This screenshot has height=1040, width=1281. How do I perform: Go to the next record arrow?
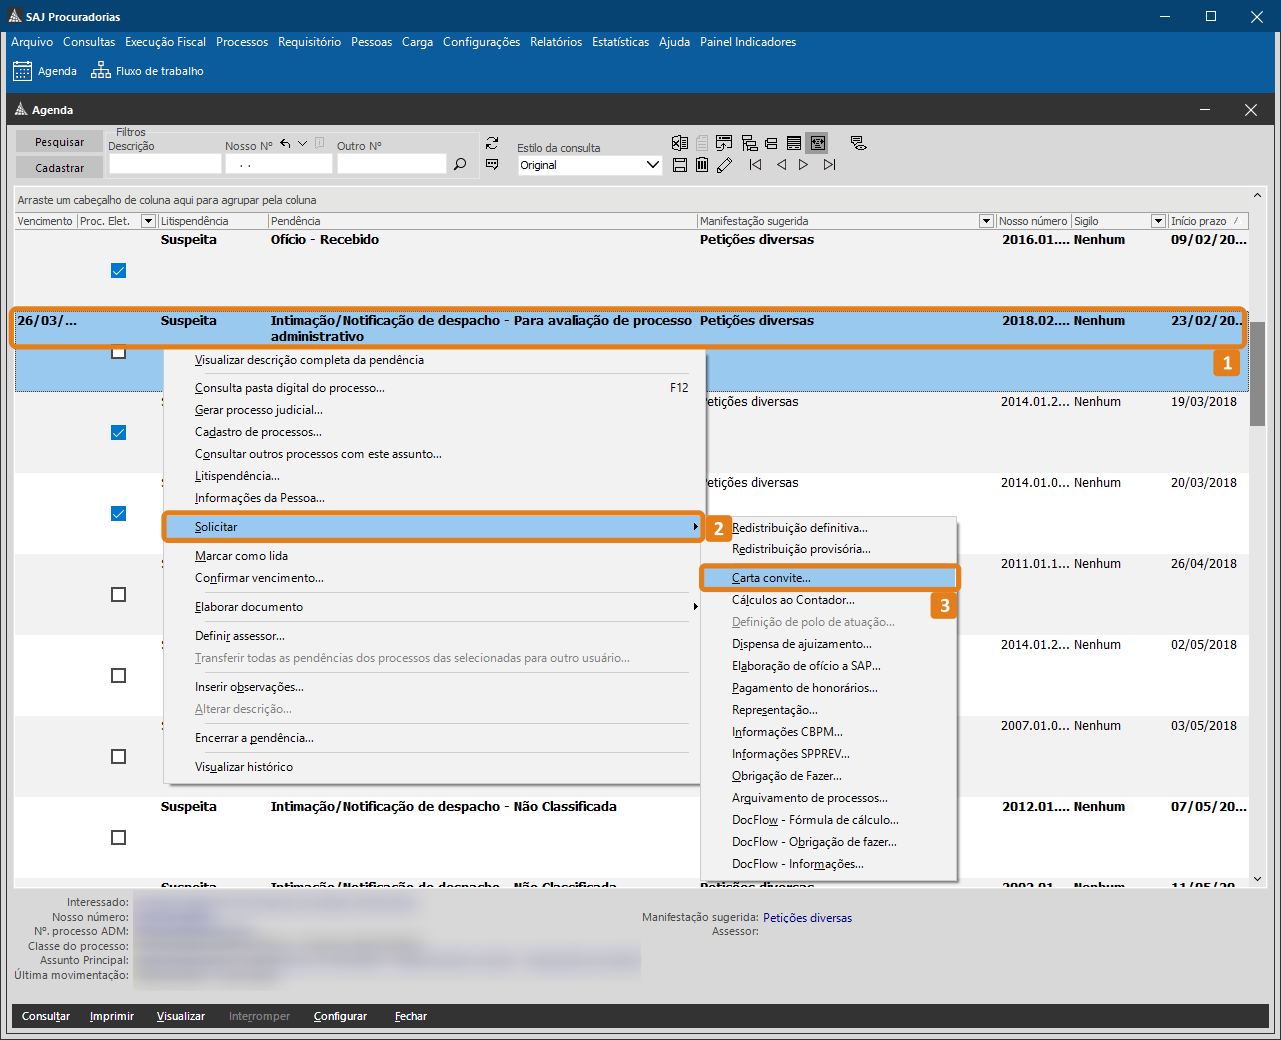[x=803, y=165]
